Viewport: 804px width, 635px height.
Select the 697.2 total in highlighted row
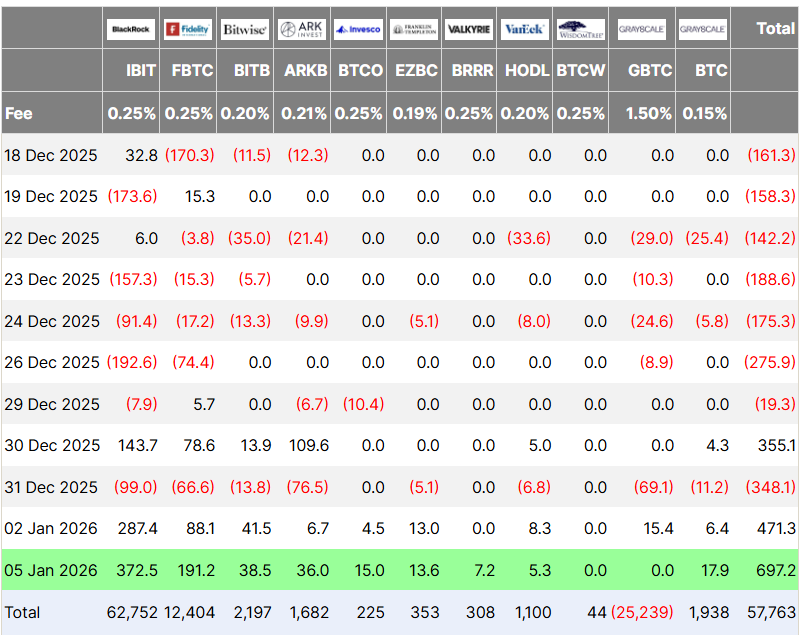point(777,570)
